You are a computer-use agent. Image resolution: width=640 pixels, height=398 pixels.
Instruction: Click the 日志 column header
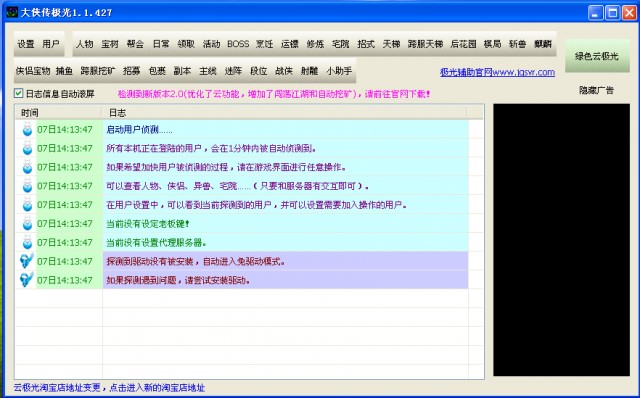pyautogui.click(x=284, y=112)
